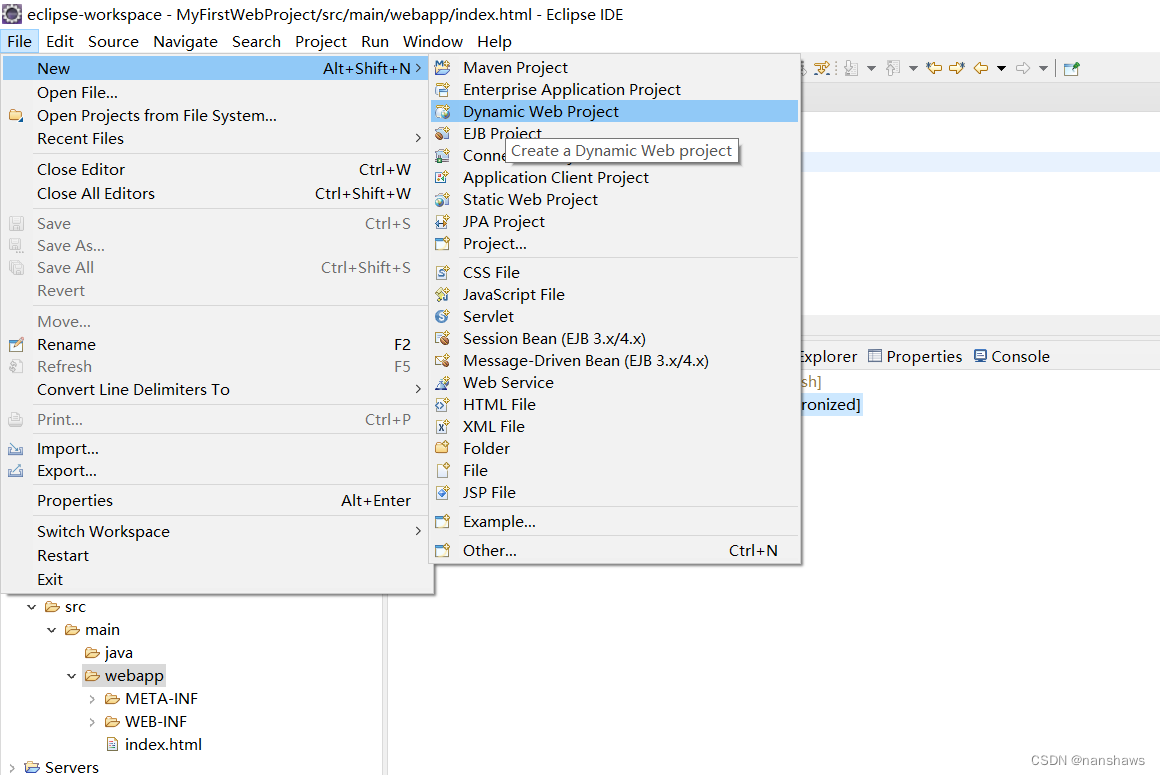
Task: Click the JSP File icon
Action: pos(442,493)
